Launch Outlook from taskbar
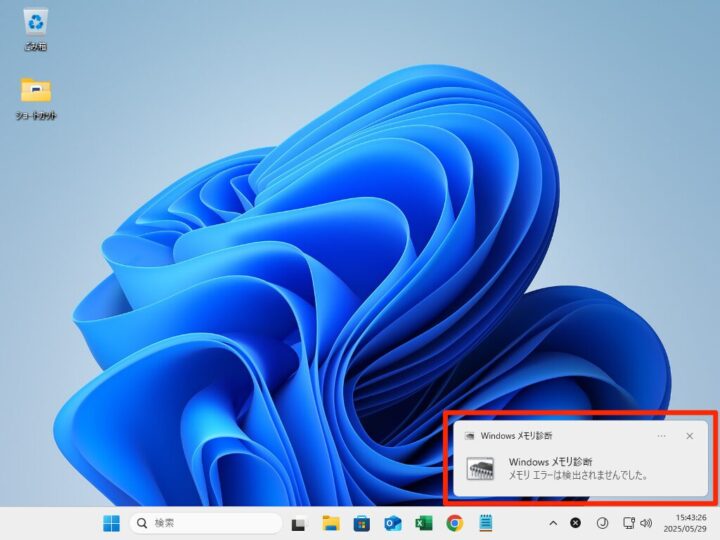The image size is (720, 540). [x=393, y=523]
